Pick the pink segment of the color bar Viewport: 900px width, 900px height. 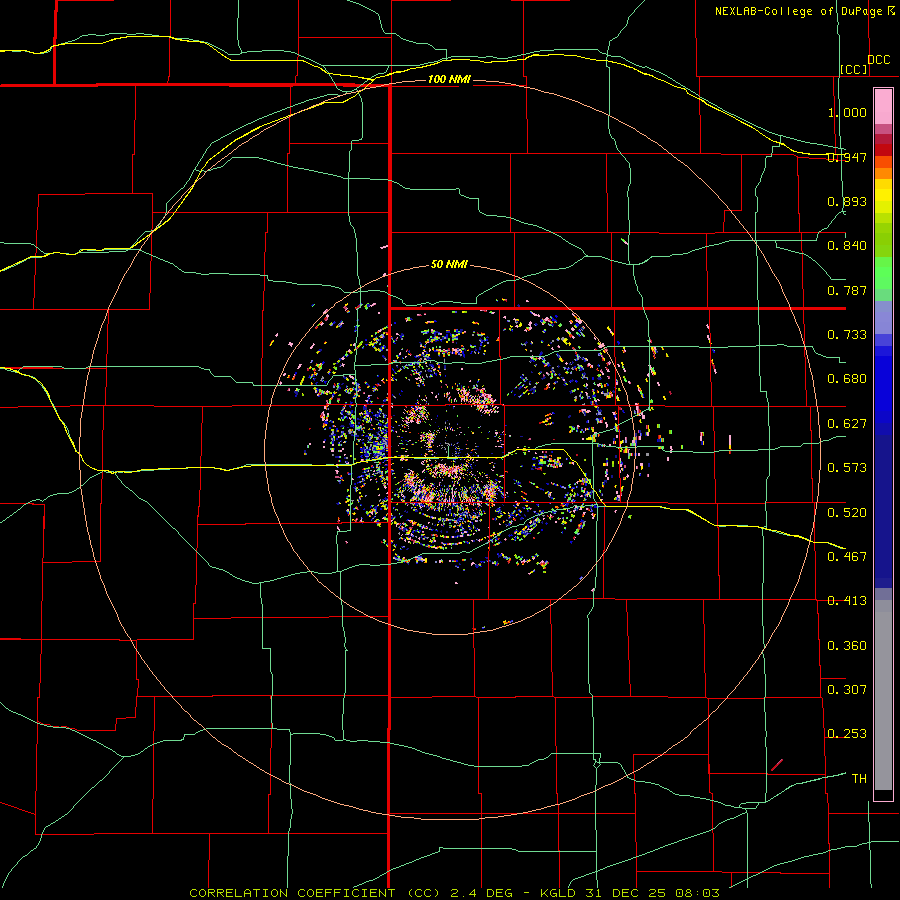[x=883, y=107]
